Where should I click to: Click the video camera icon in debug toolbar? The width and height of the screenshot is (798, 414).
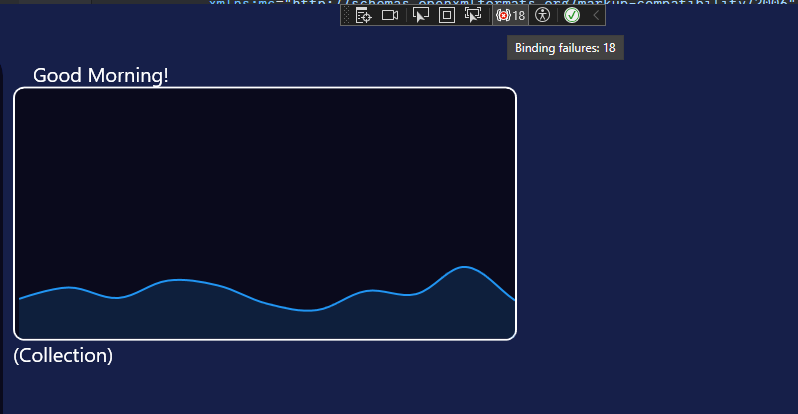point(390,15)
